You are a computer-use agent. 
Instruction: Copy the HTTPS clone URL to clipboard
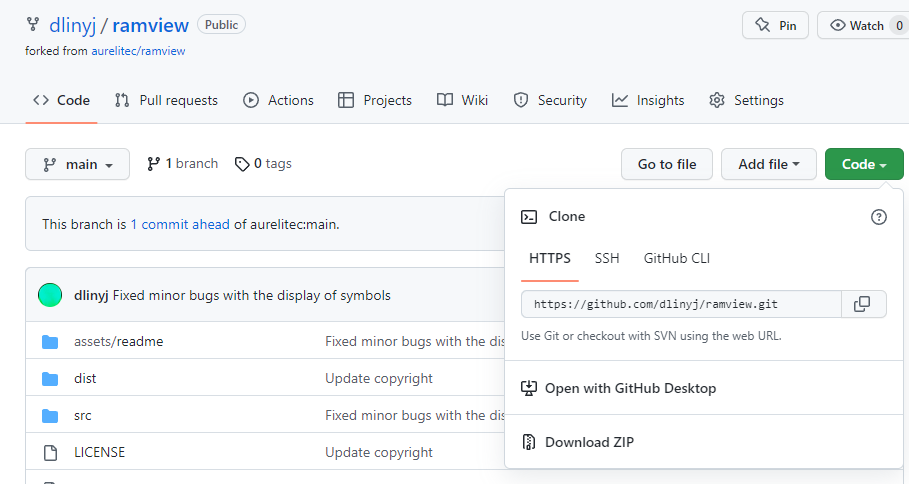pos(863,304)
